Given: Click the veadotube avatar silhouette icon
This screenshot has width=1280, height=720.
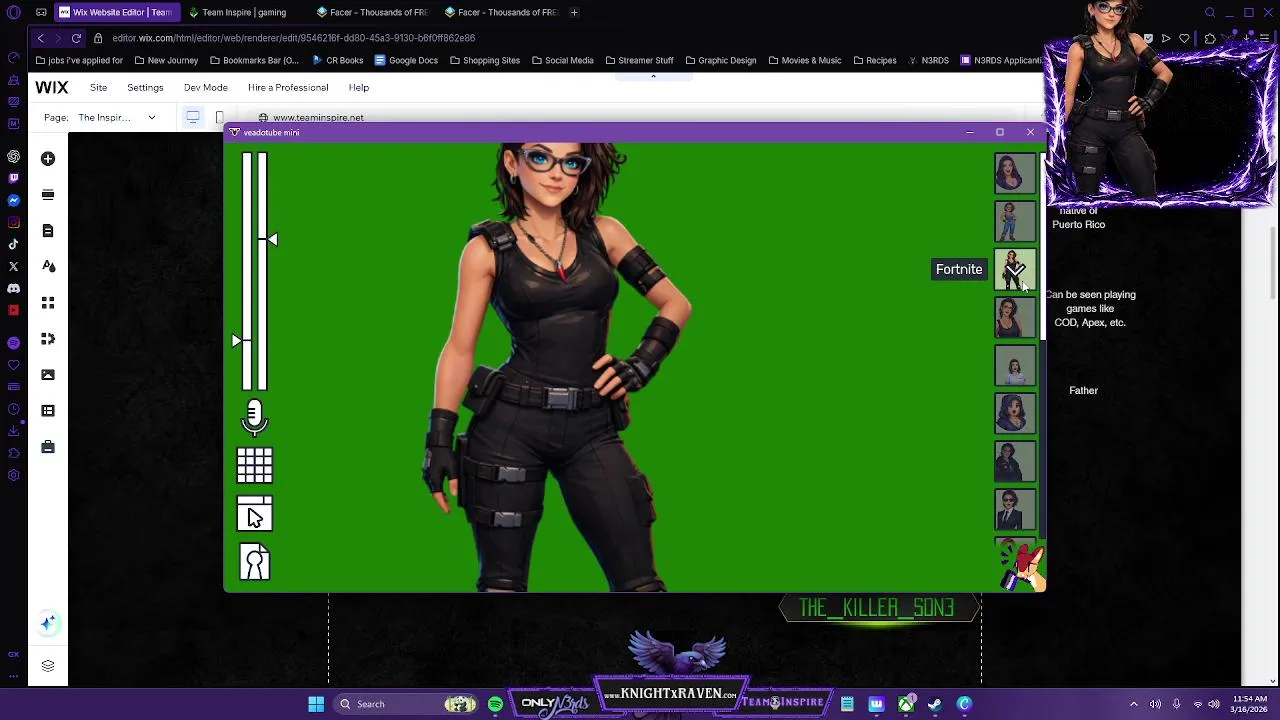Looking at the screenshot, I should pyautogui.click(x=254, y=563).
